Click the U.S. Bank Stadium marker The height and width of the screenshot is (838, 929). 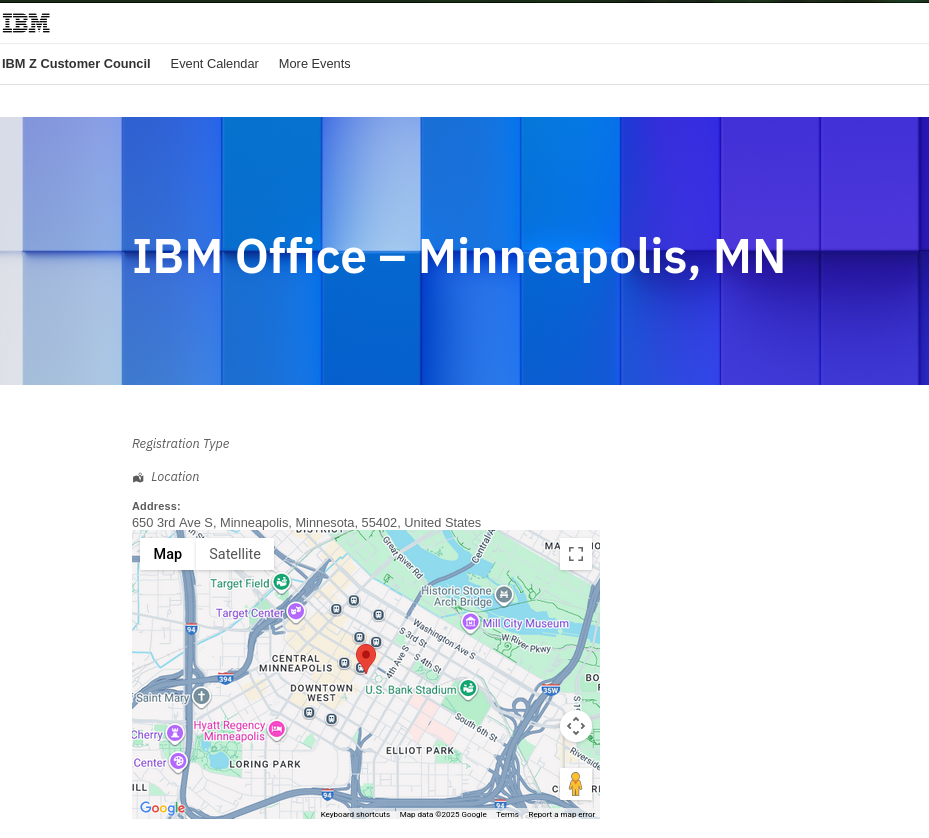click(467, 688)
